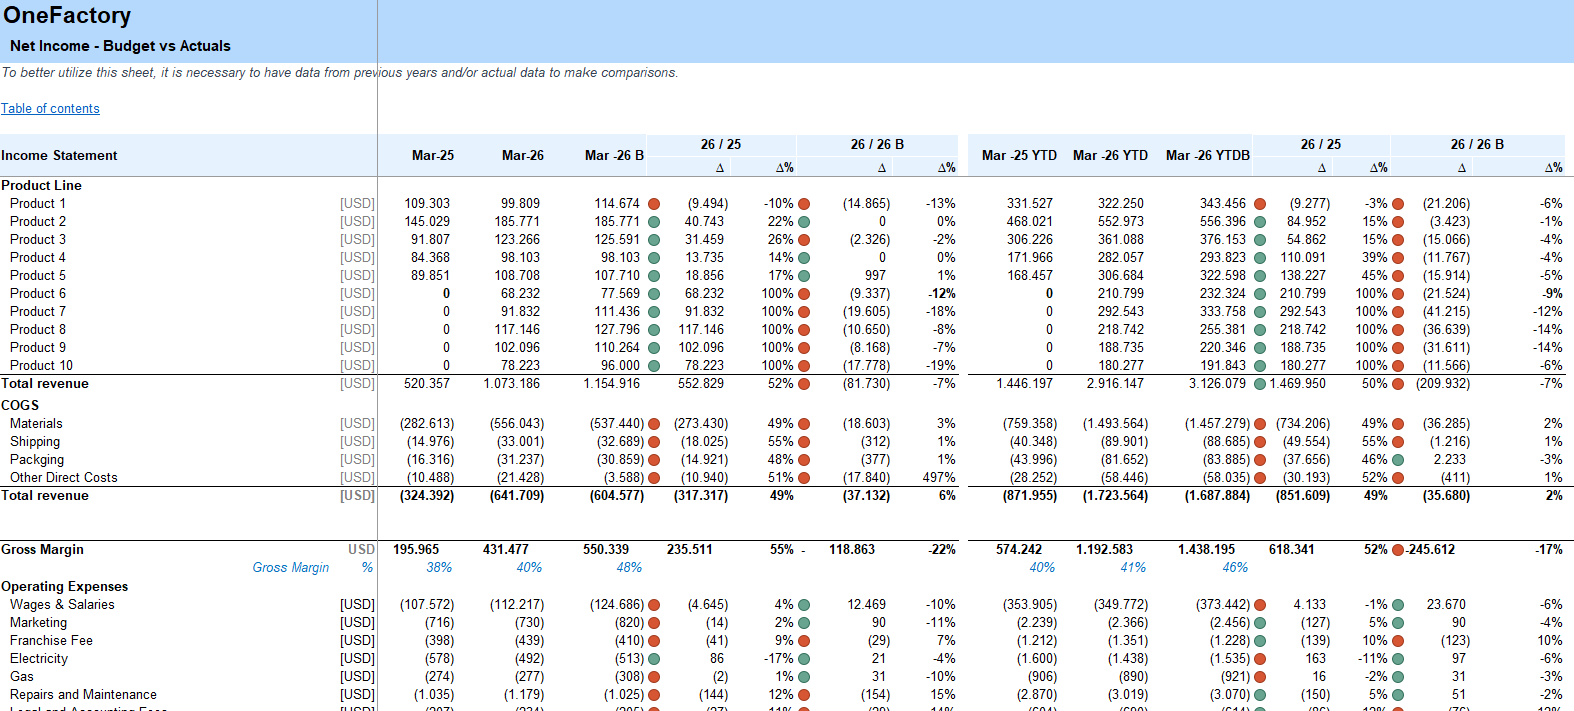Select Gross Margin YTD percentage 46%
The height and width of the screenshot is (711, 1574).
pyautogui.click(x=1235, y=568)
